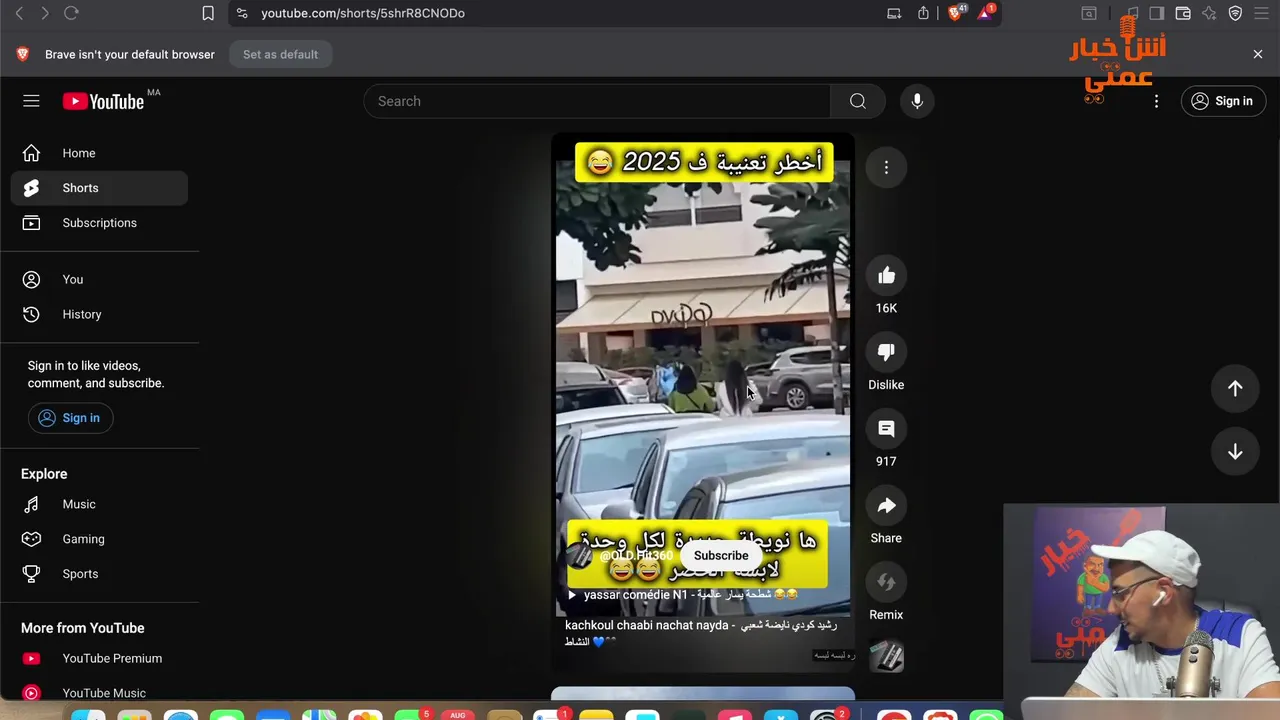Open the @OLD.Hit360 channel handle
Image resolution: width=1280 pixels, height=720 pixels.
(636, 556)
